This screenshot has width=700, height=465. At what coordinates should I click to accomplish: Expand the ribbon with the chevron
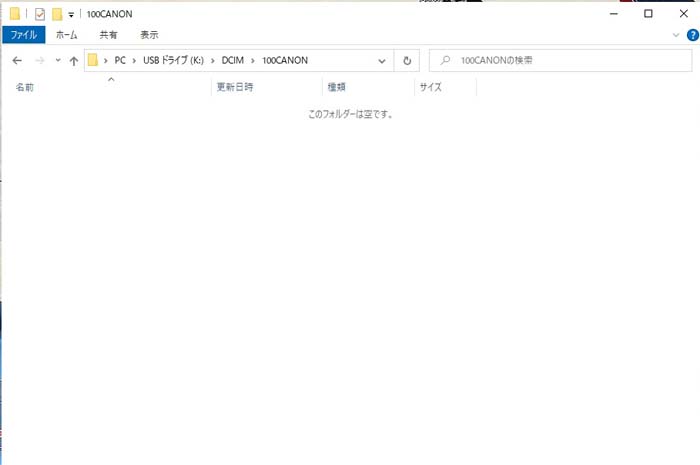pos(676,35)
